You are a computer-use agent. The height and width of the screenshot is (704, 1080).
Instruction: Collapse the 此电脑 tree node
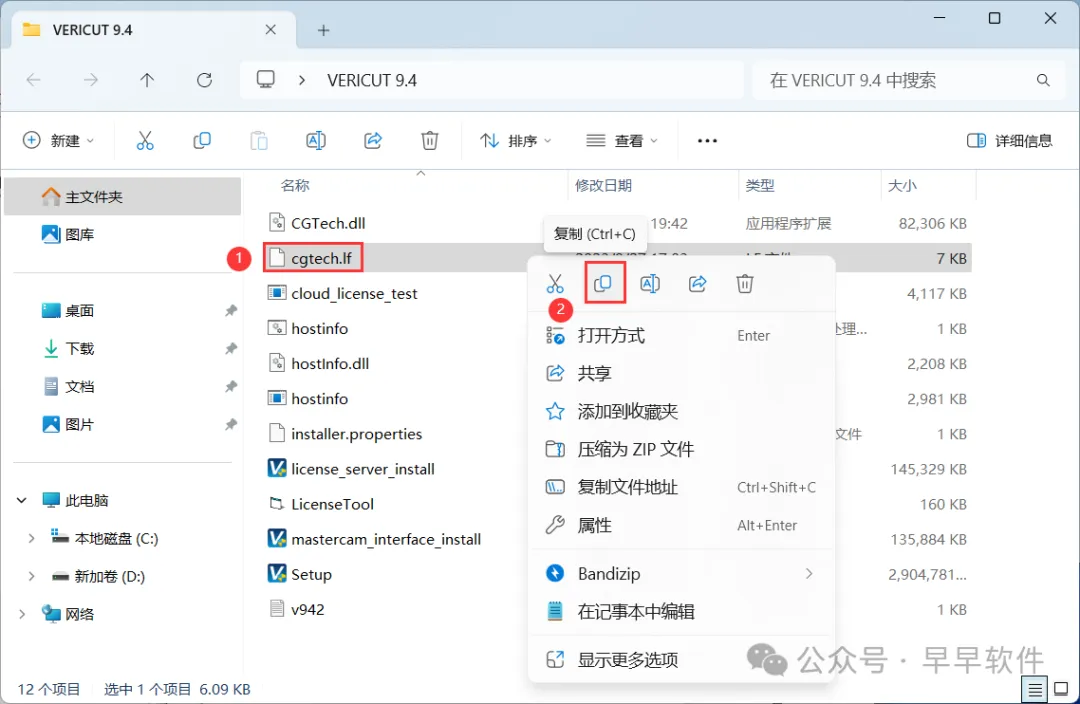point(21,500)
